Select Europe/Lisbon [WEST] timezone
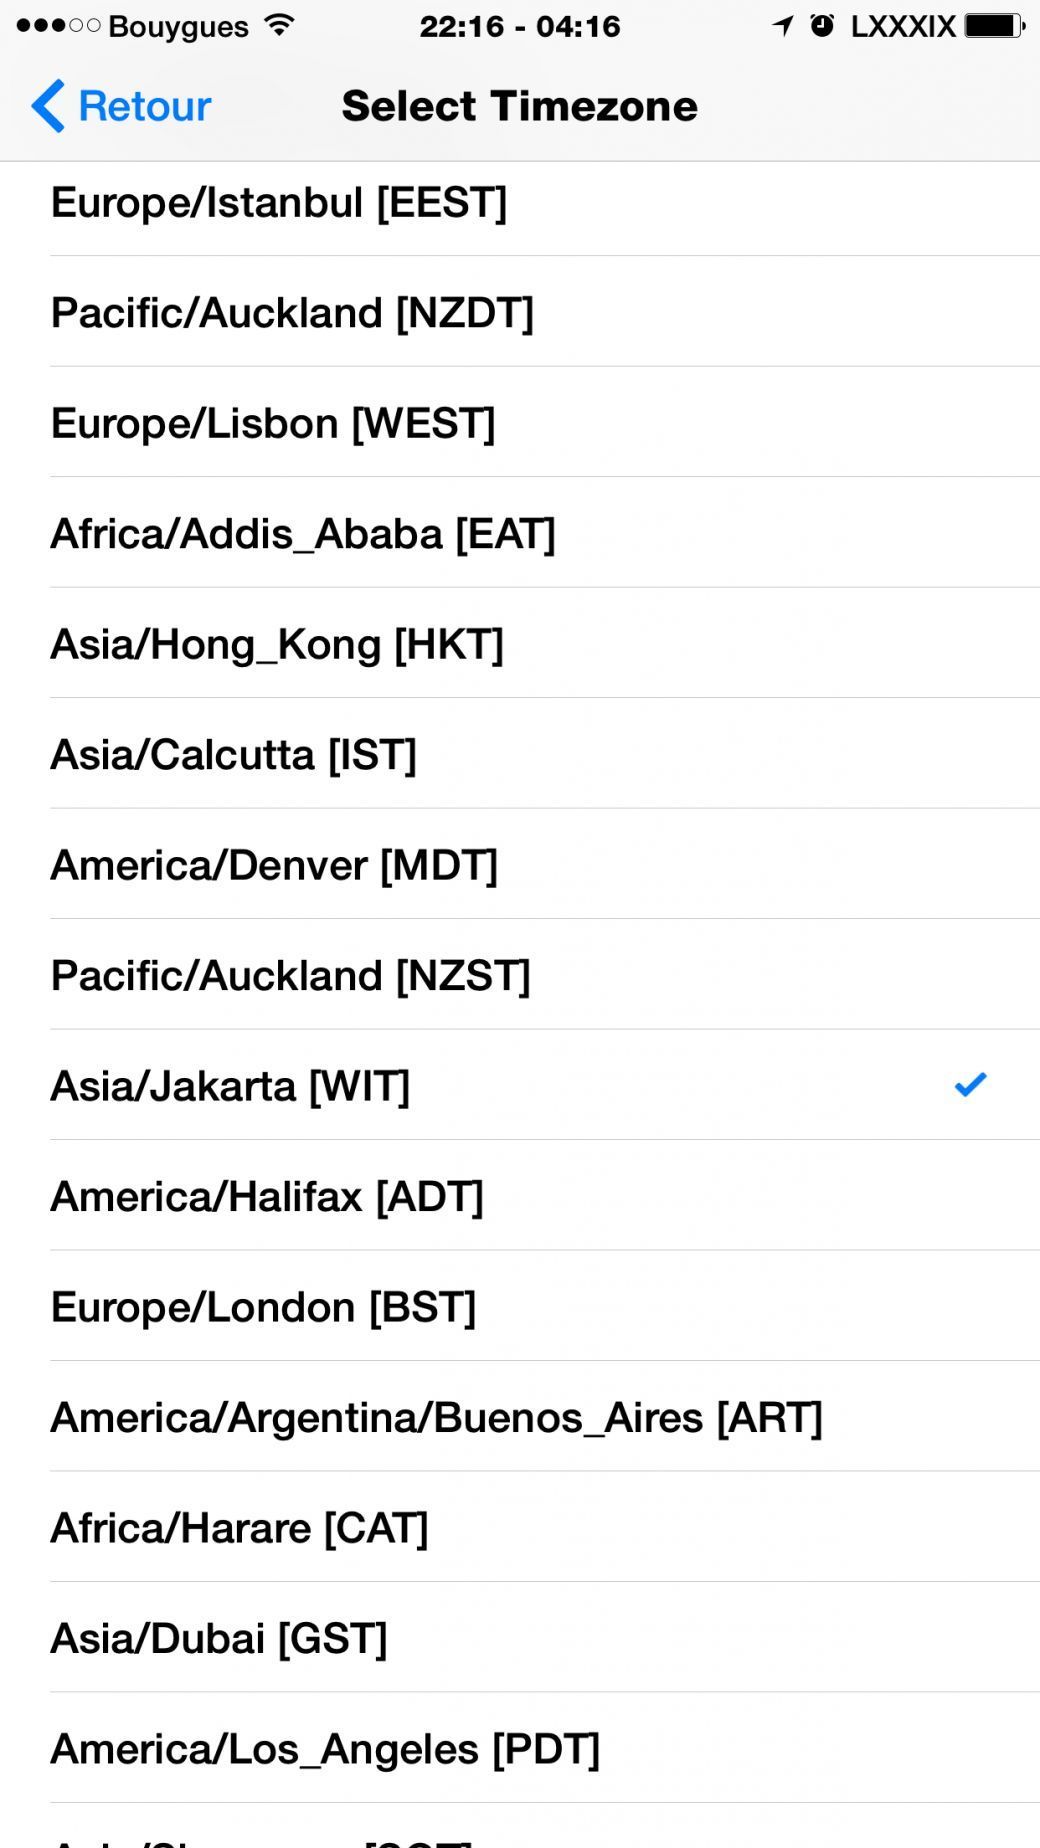Screen dimensions: 1040x1848 273,423
